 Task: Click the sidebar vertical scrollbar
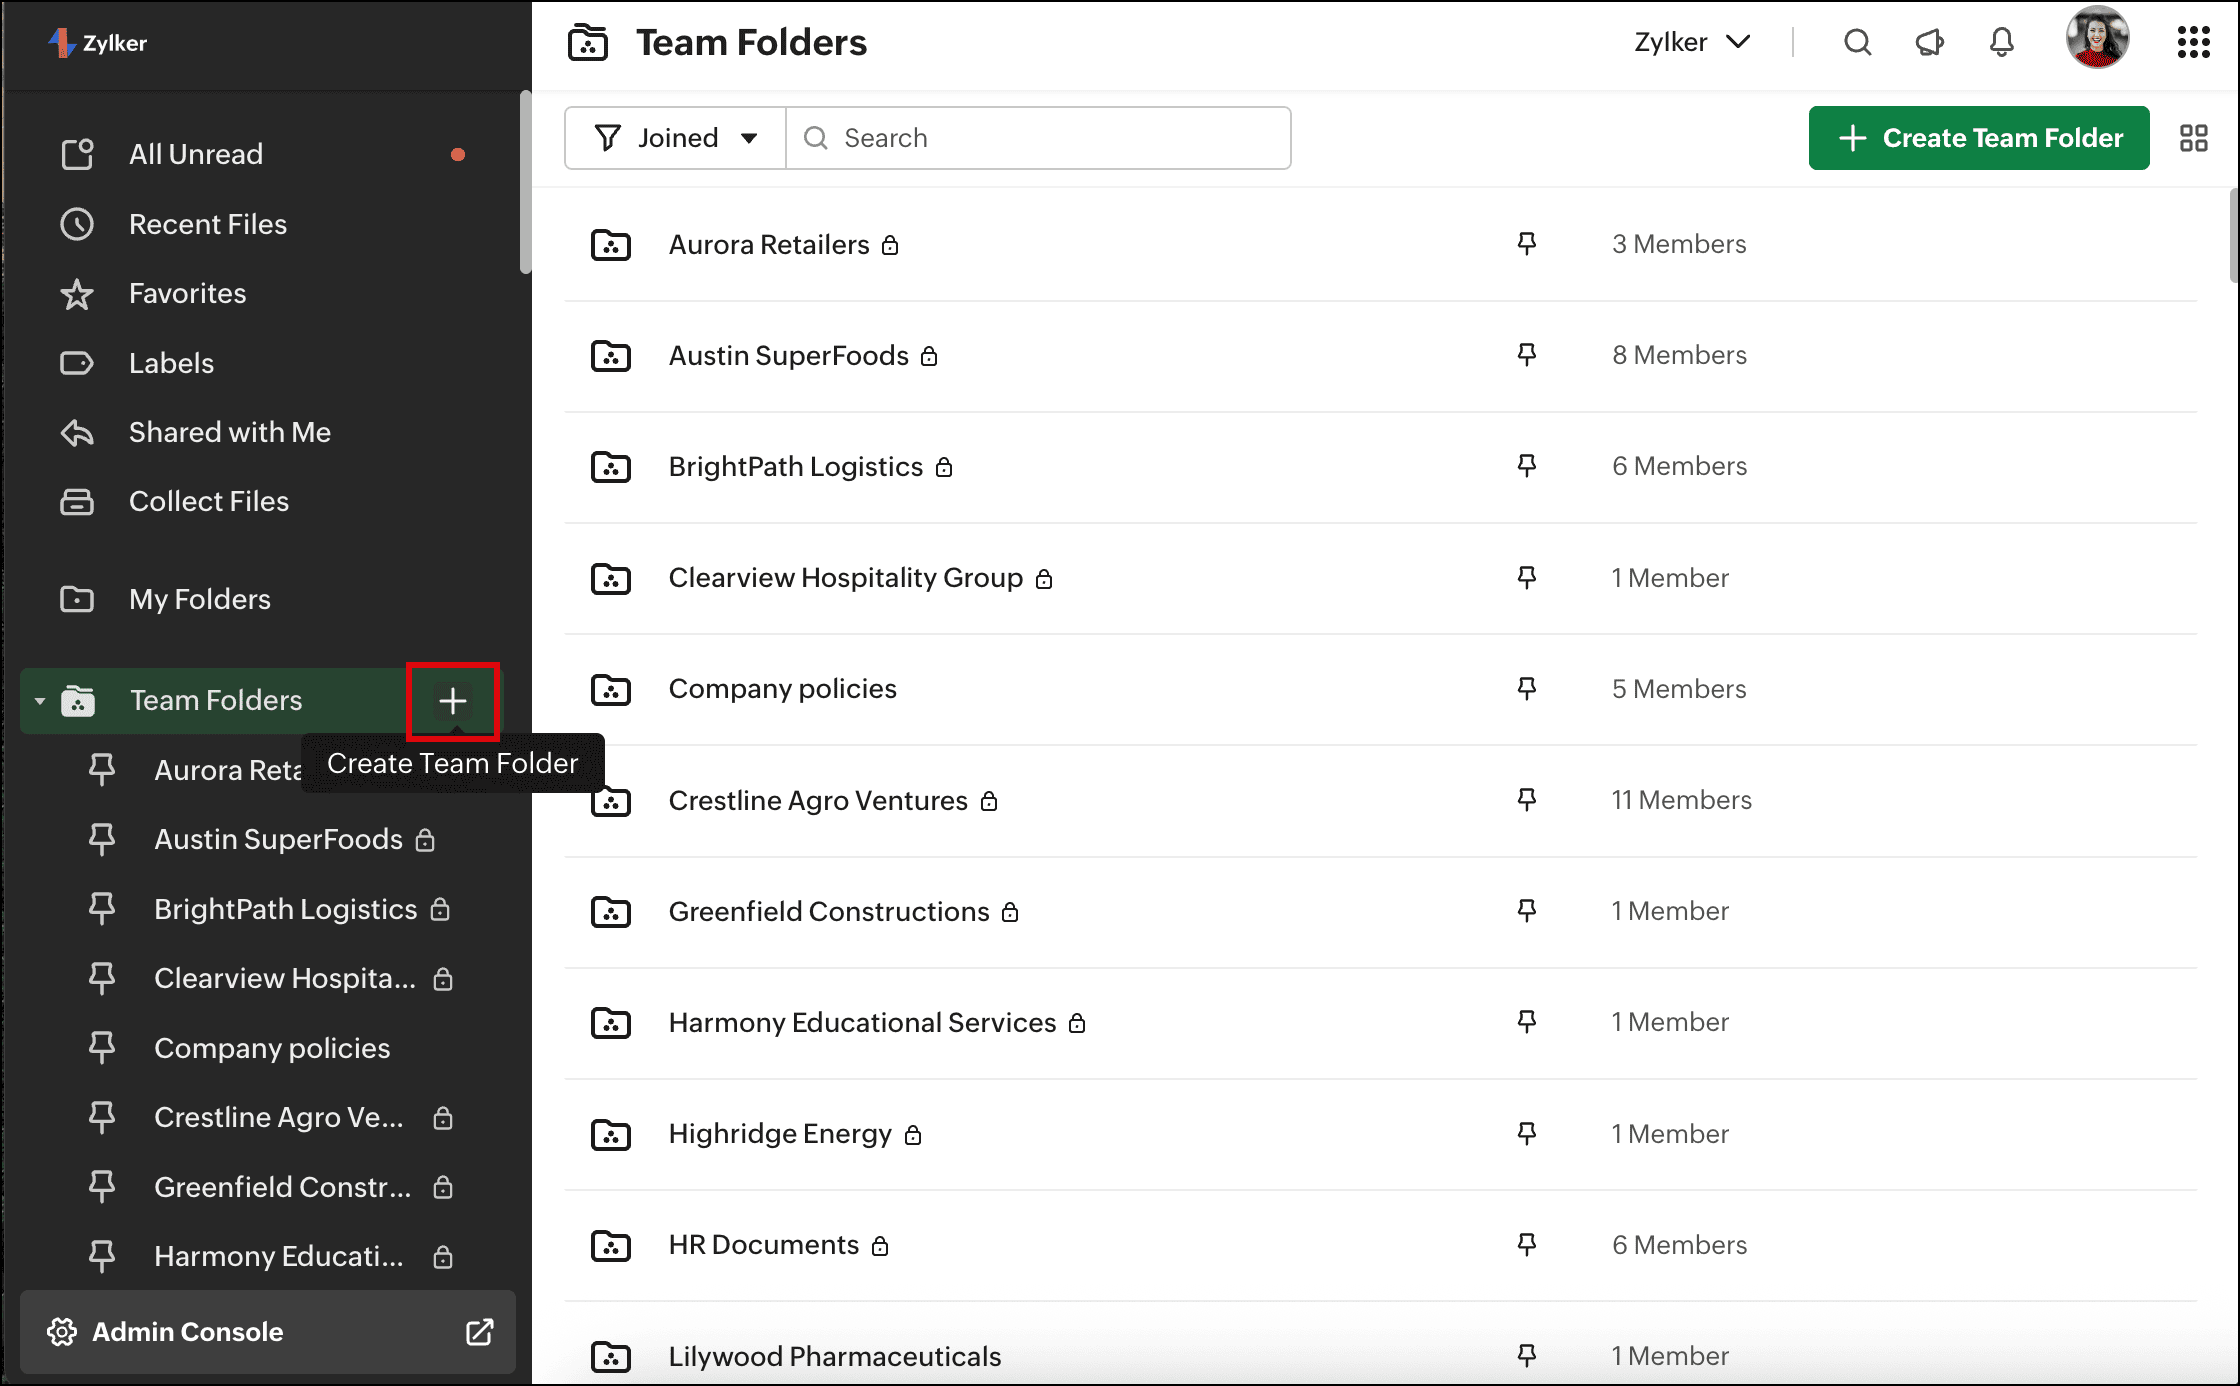(x=525, y=182)
